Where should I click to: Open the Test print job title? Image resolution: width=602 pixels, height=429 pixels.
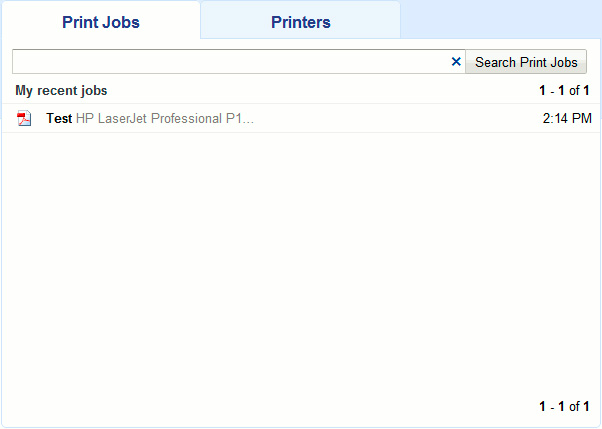[x=59, y=118]
